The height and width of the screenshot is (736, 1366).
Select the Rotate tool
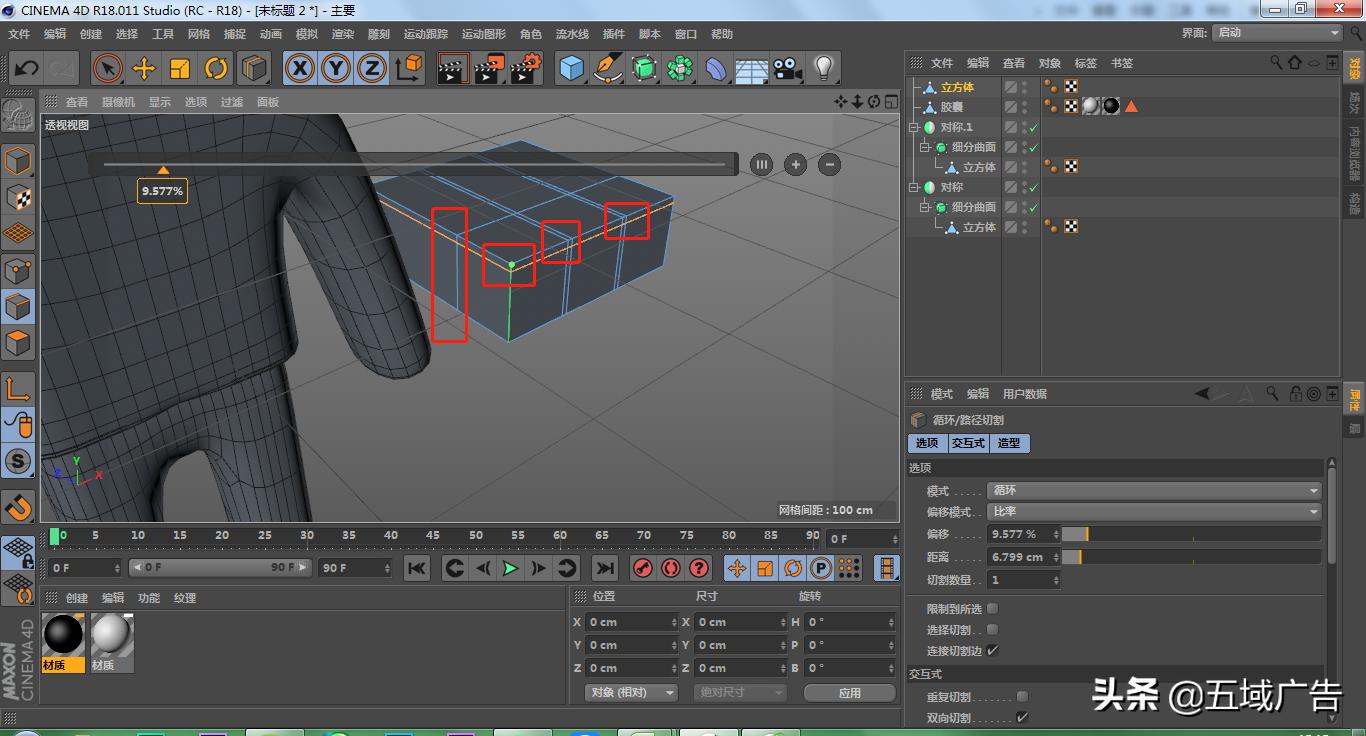216,68
